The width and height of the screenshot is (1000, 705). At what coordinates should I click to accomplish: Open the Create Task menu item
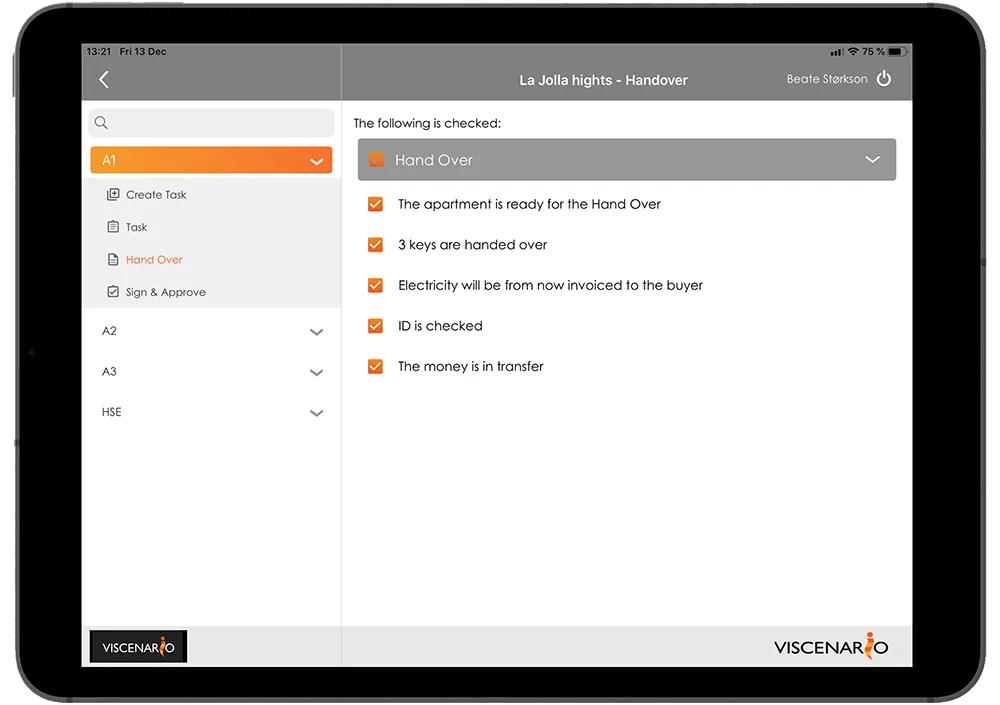pyautogui.click(x=212, y=195)
